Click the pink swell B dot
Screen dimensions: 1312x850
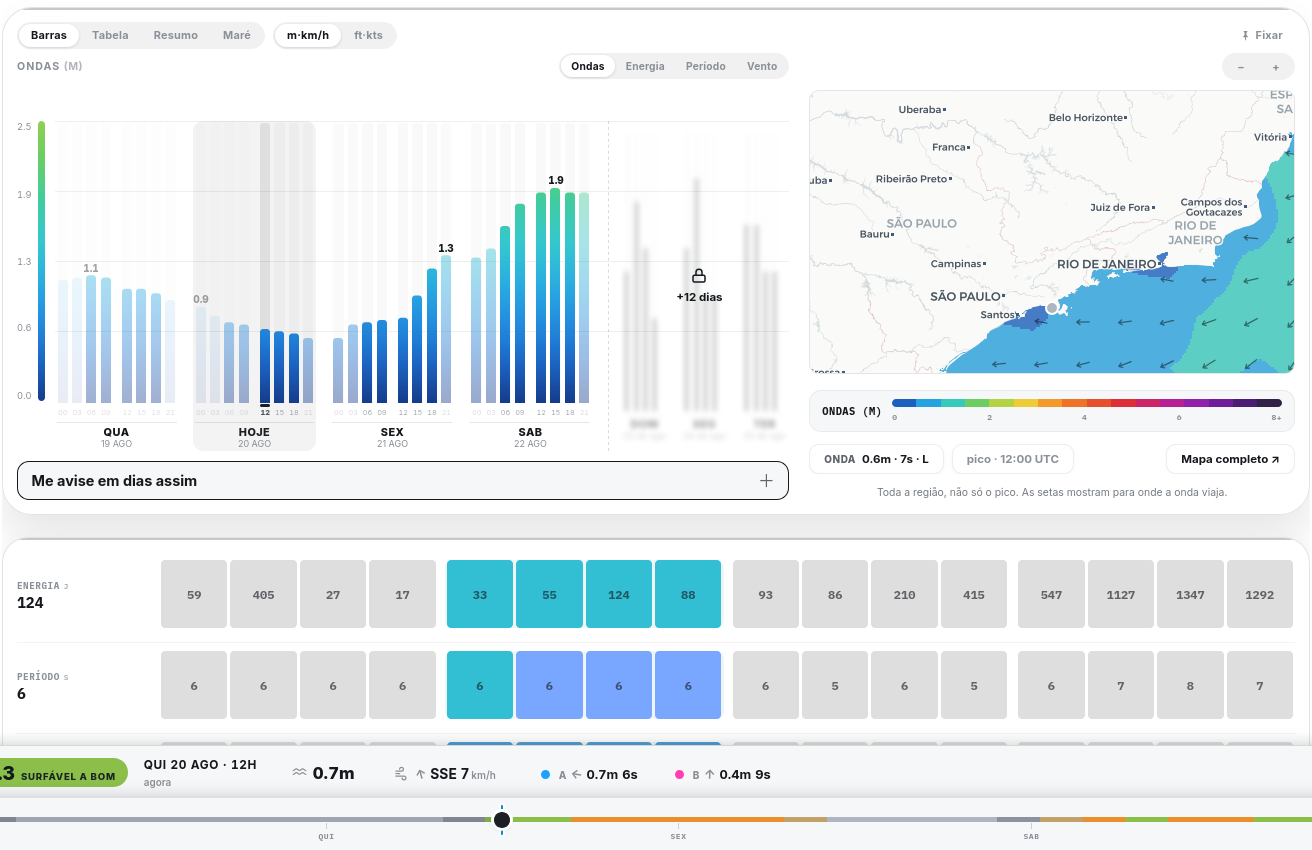pyautogui.click(x=679, y=774)
